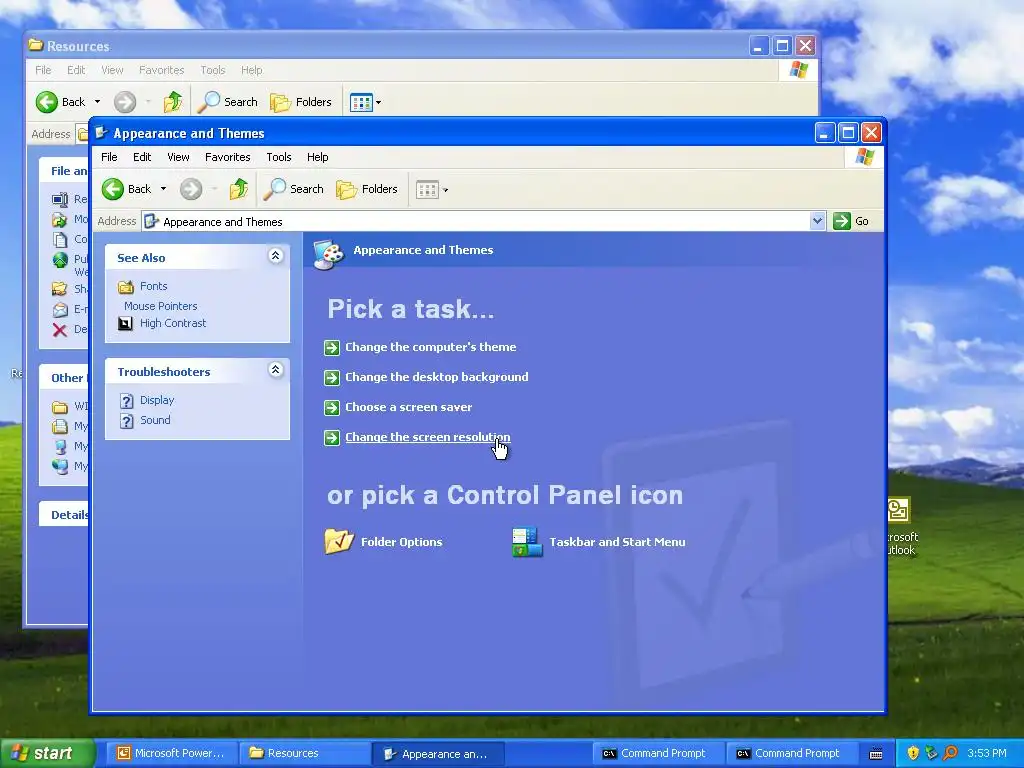The height and width of the screenshot is (768, 1024).
Task: Open Taskbar and Start Menu control panel icon
Action: click(527, 542)
